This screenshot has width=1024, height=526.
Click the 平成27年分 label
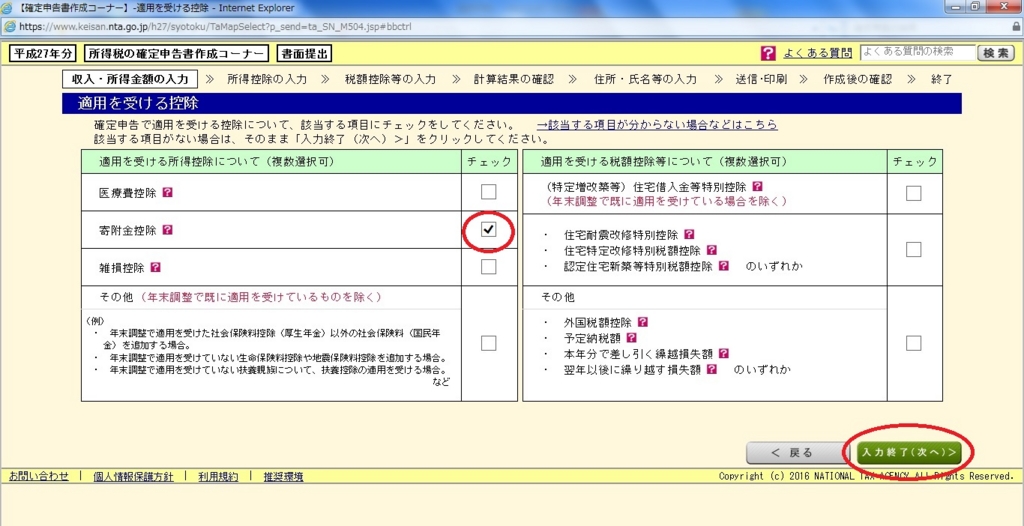[42, 54]
